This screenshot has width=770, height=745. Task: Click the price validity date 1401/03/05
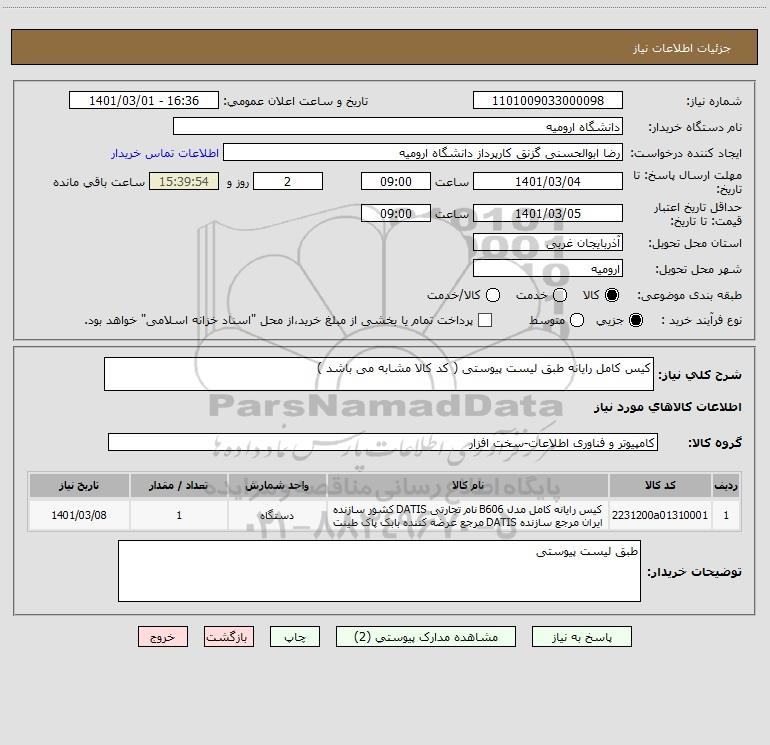click(x=548, y=213)
